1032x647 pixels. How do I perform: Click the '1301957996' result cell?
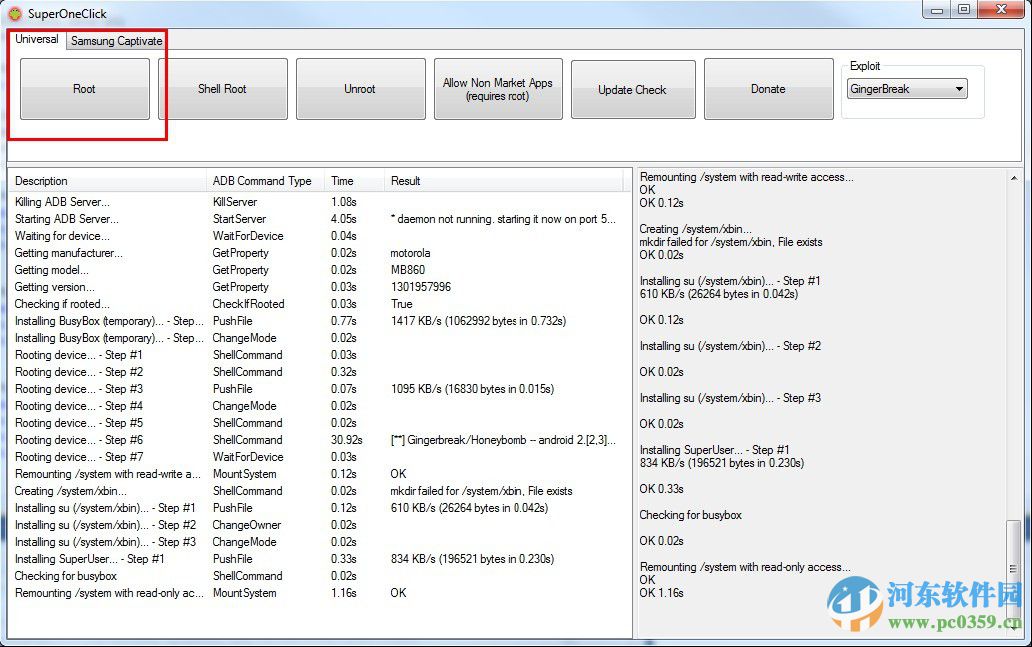(x=421, y=288)
